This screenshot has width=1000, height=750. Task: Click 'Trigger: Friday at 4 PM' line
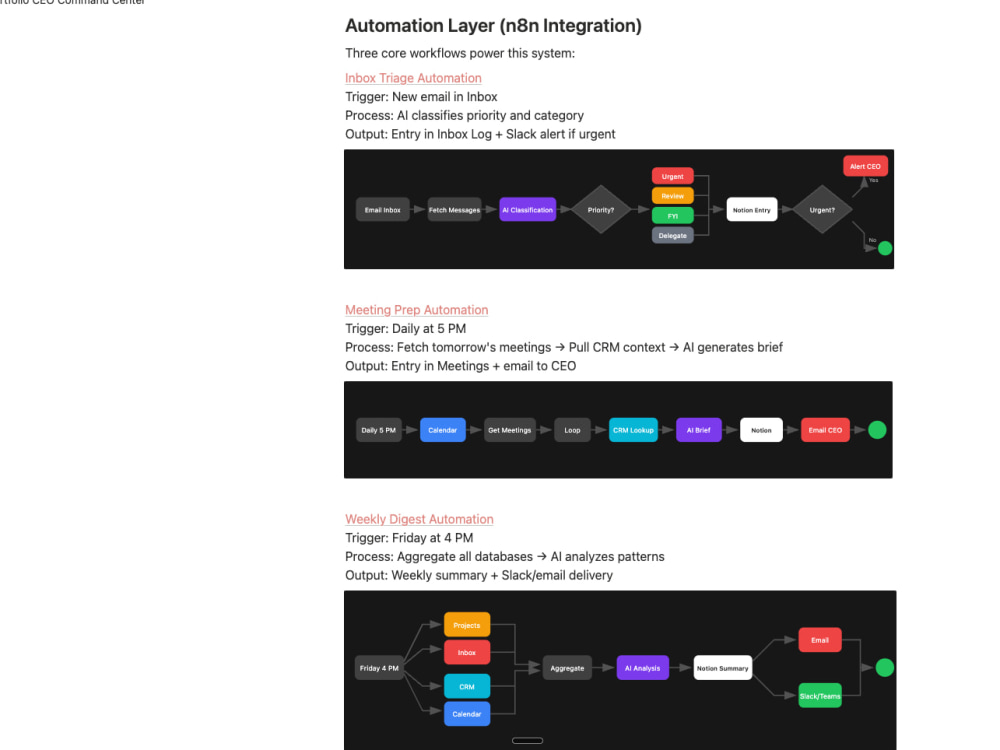click(409, 538)
